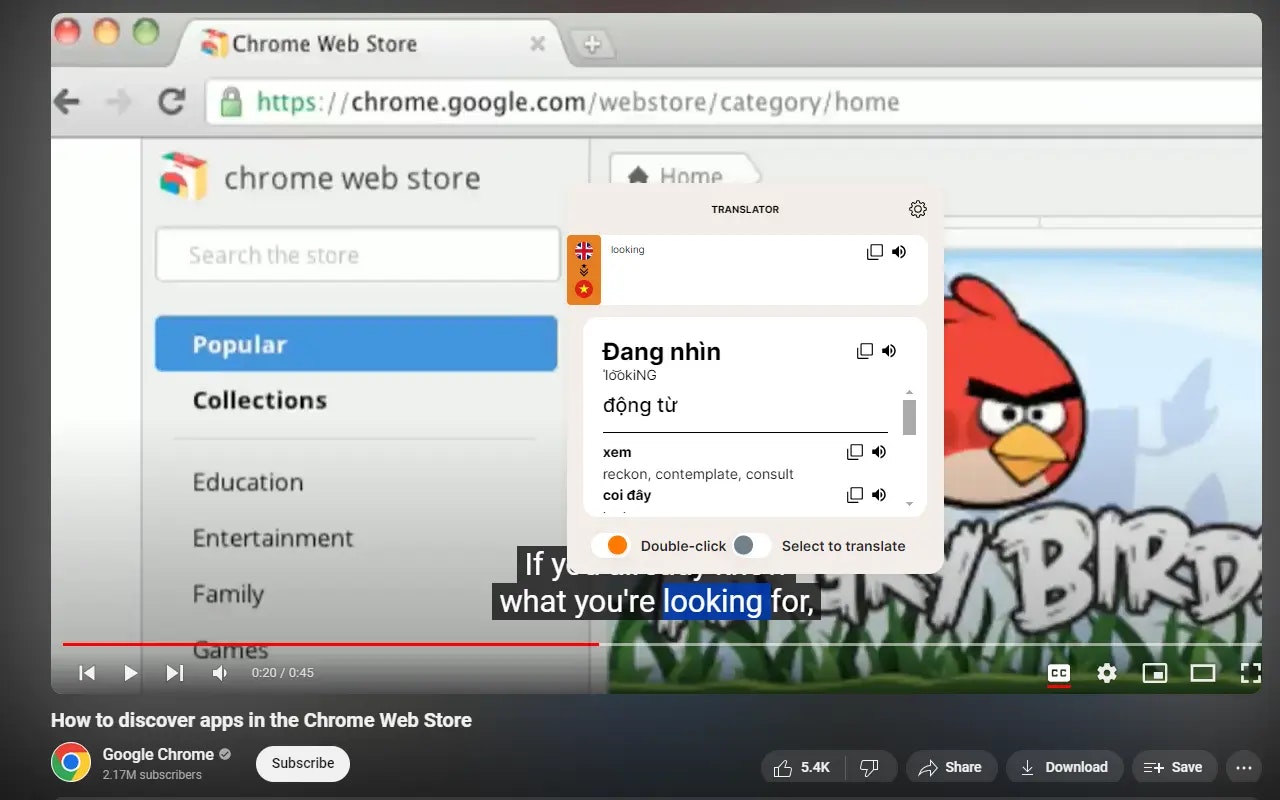This screenshot has width=1280, height=800.
Task: Enter full screen video mode
Action: (x=1250, y=673)
